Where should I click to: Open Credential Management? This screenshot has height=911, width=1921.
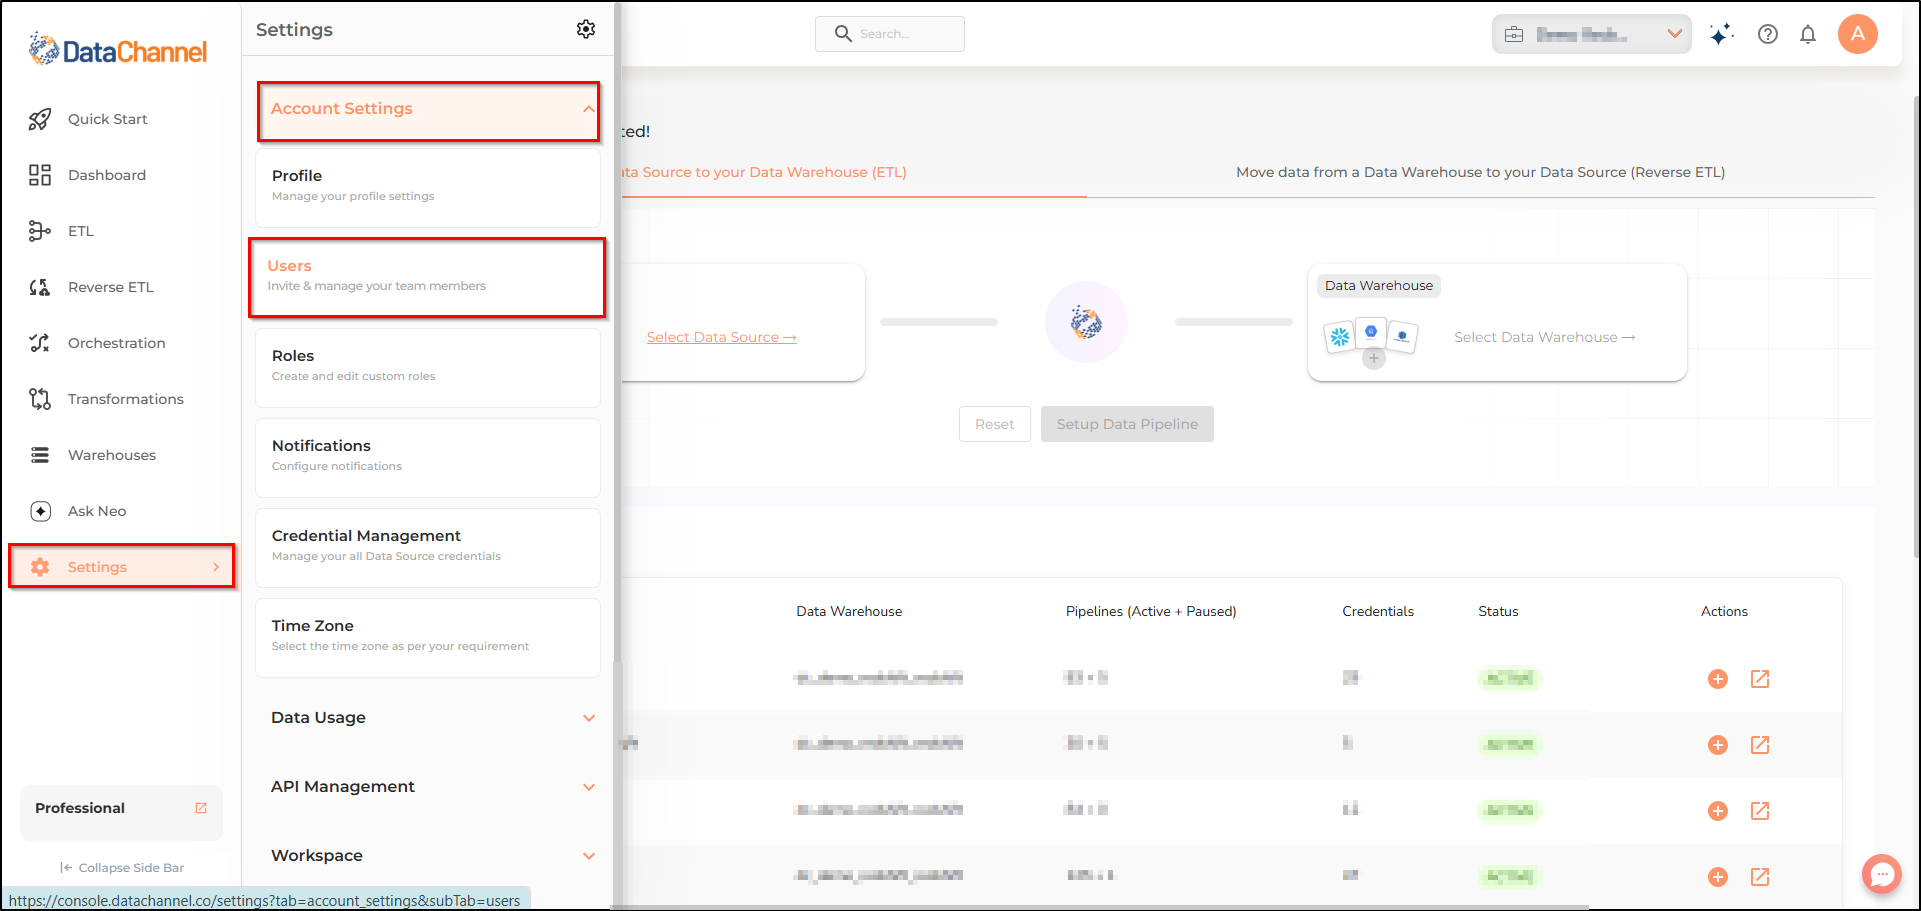pyautogui.click(x=428, y=548)
